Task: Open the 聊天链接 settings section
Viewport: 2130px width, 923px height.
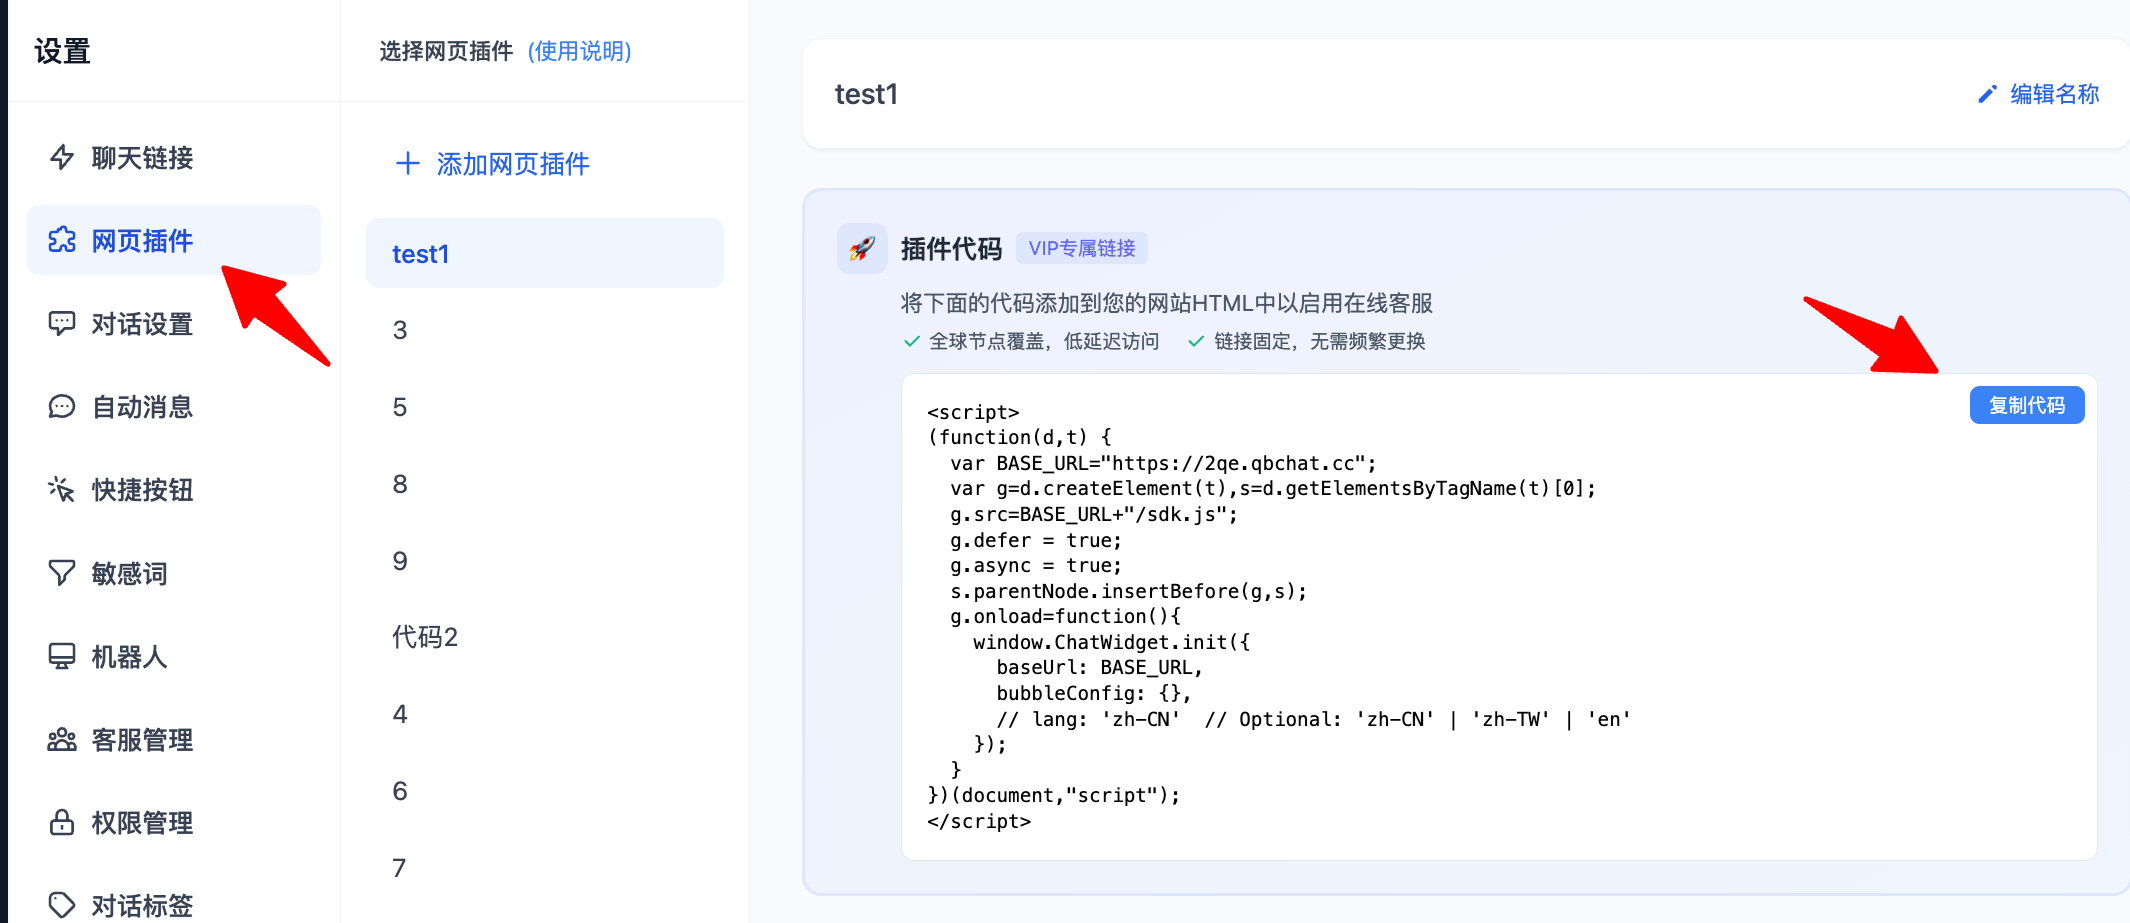Action: coord(174,157)
